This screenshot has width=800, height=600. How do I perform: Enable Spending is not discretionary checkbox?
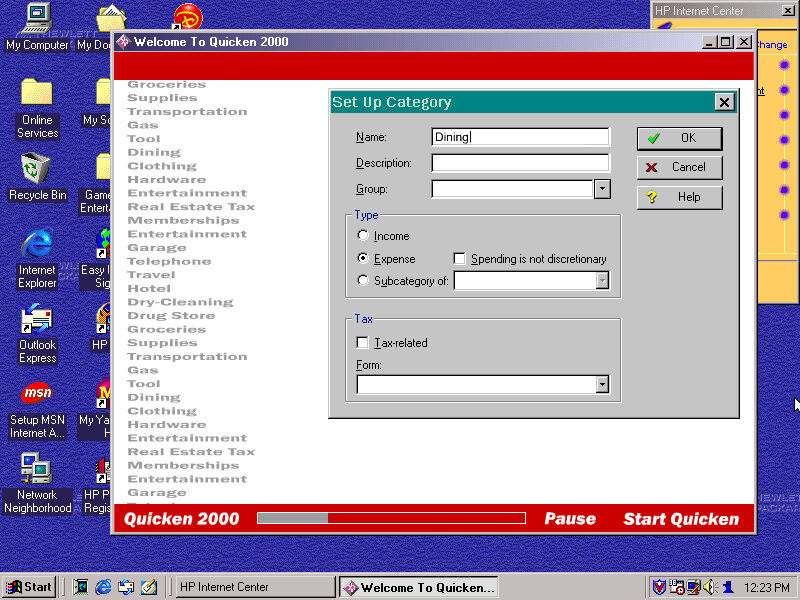point(460,259)
